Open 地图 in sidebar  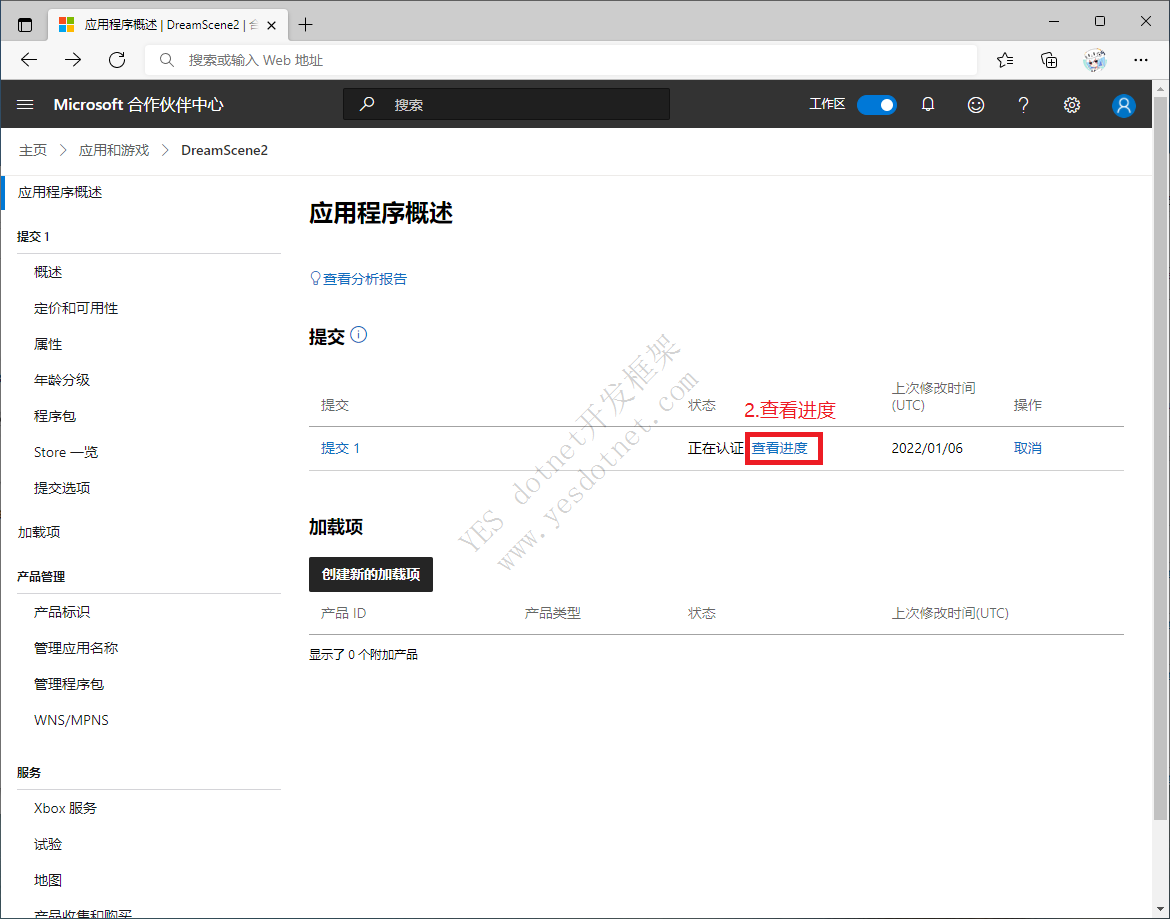[x=48, y=880]
